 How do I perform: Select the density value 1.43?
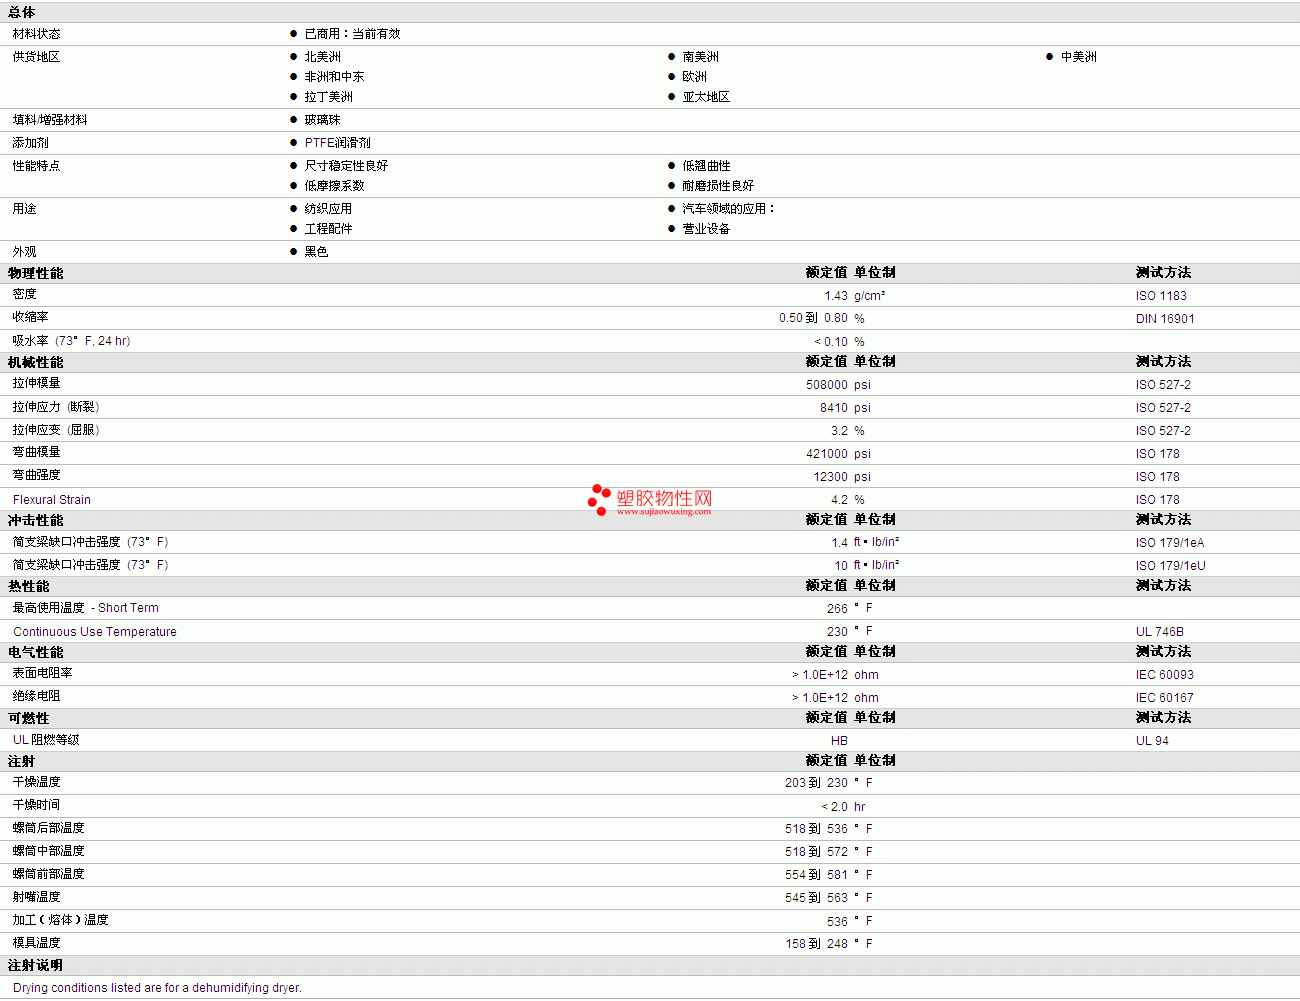836,296
